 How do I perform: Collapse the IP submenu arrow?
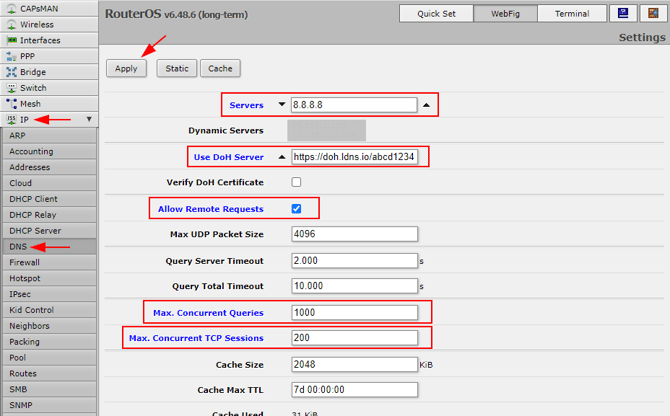(89, 120)
